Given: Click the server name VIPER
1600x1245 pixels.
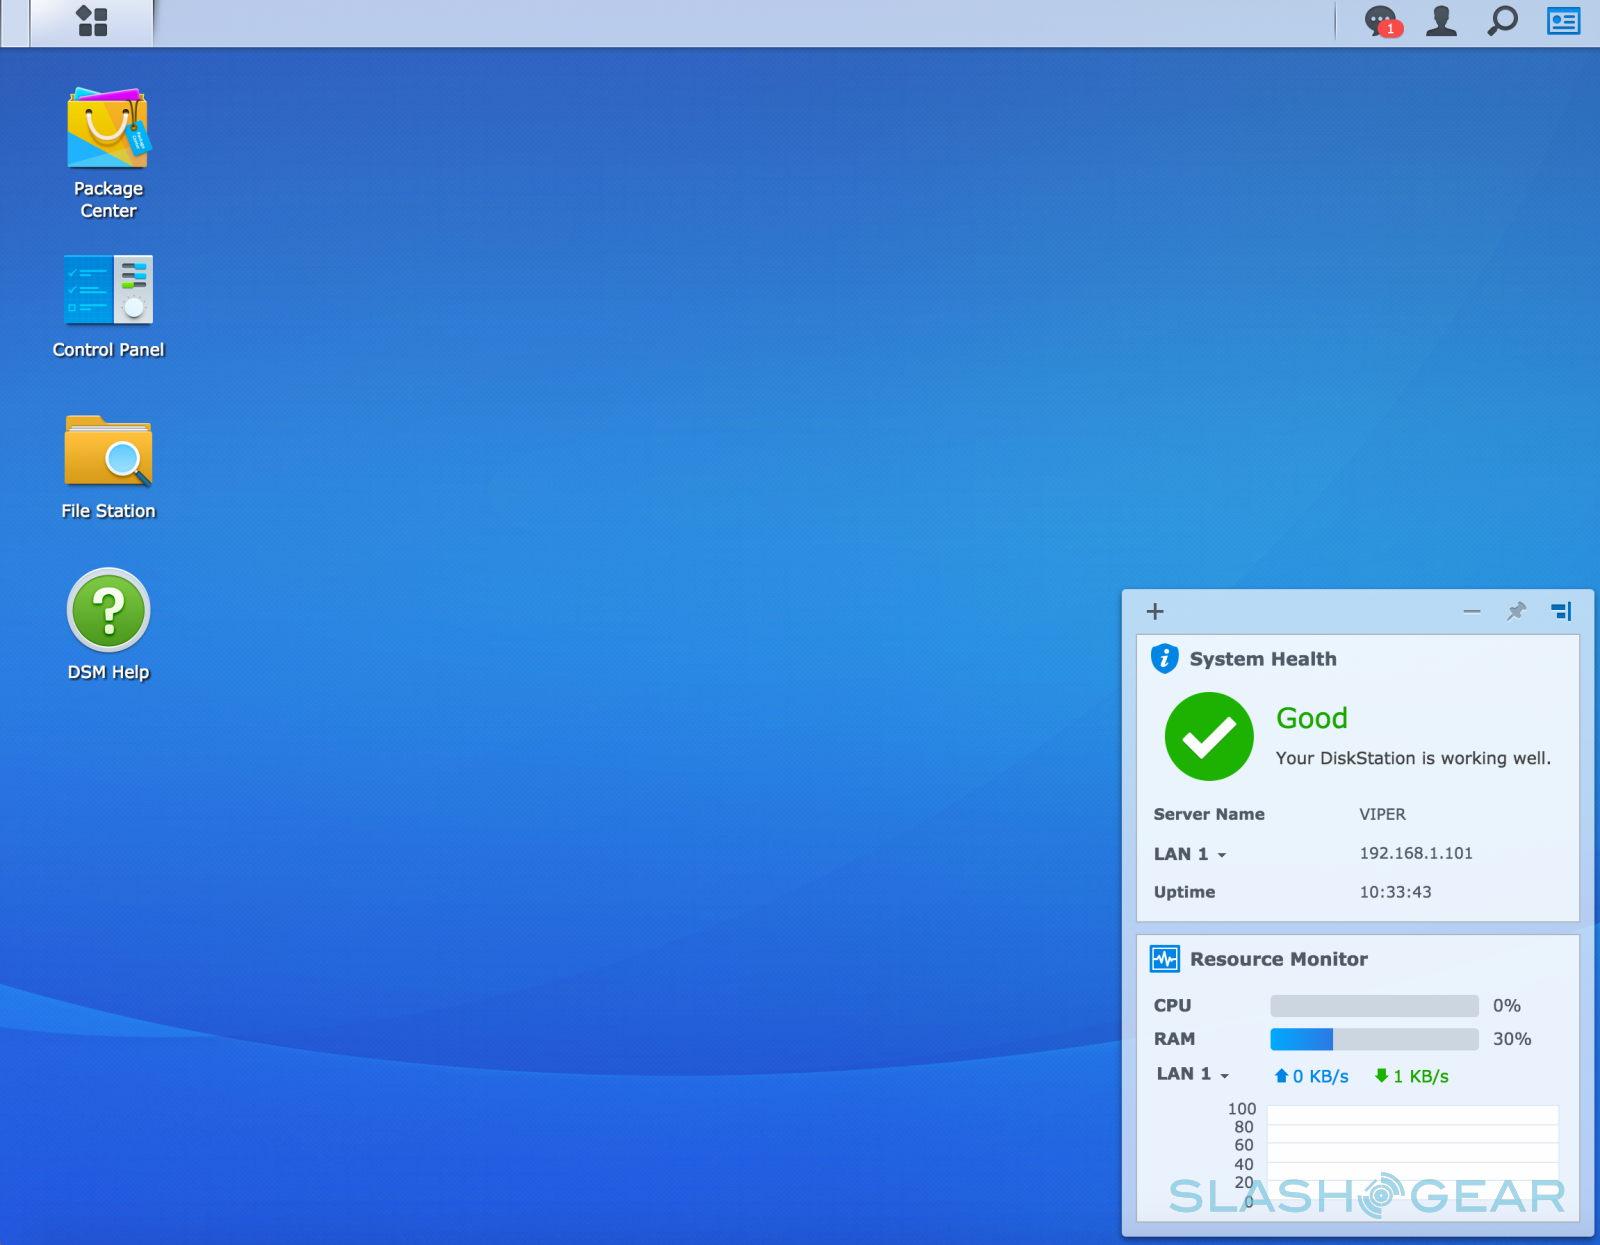Looking at the screenshot, I should 1382,814.
